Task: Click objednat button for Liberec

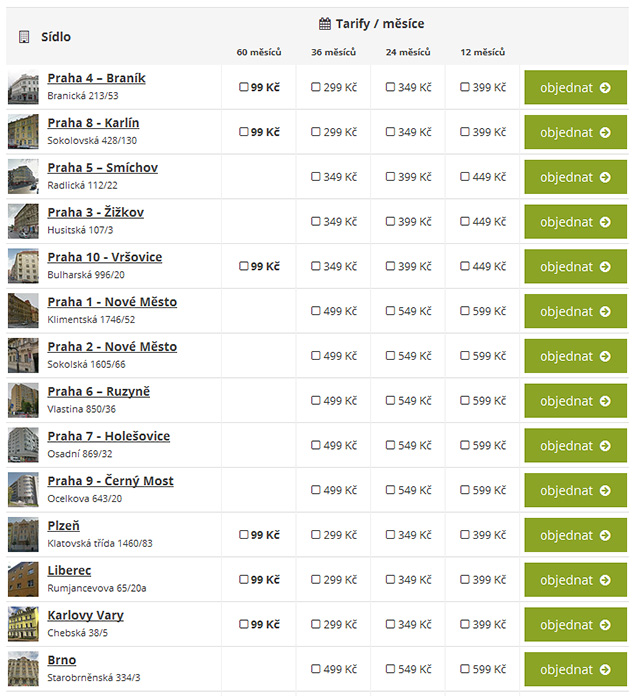Action: click(576, 580)
